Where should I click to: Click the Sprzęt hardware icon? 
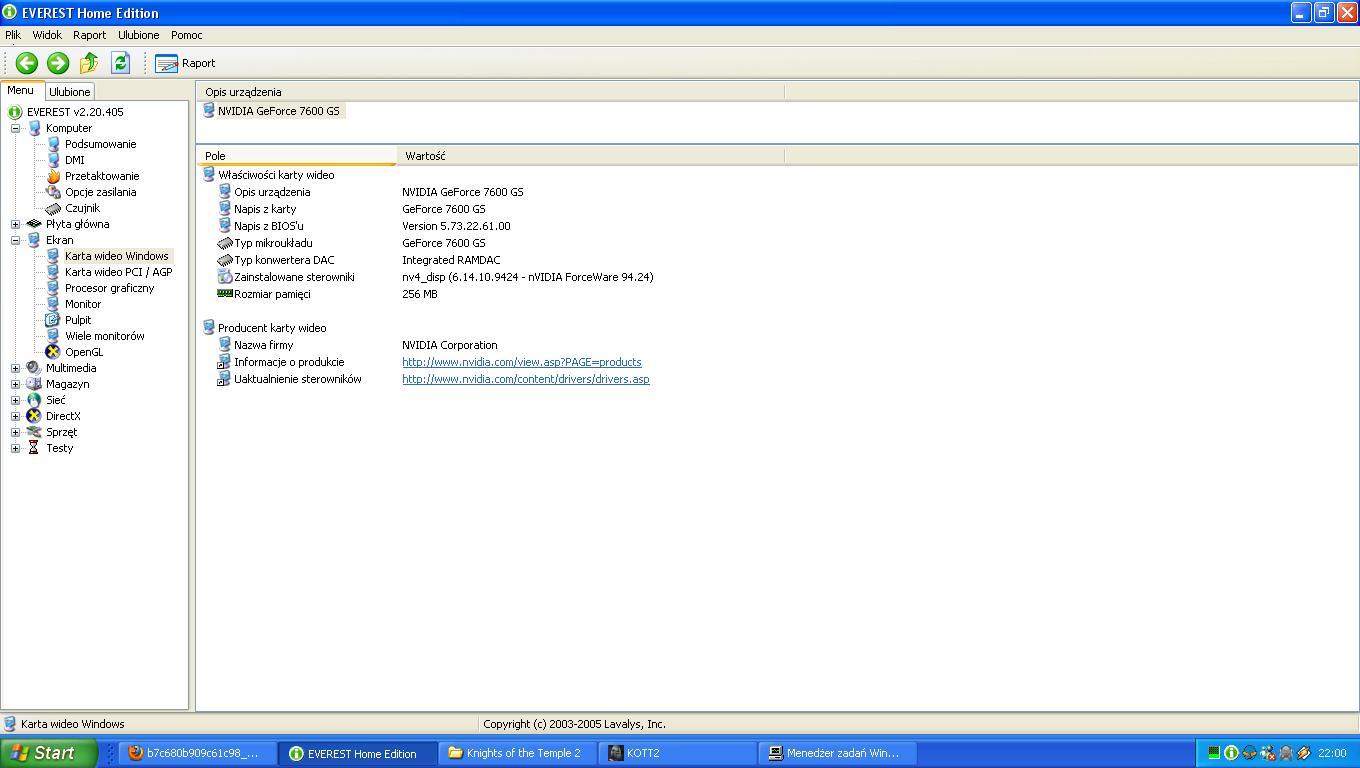pos(34,432)
